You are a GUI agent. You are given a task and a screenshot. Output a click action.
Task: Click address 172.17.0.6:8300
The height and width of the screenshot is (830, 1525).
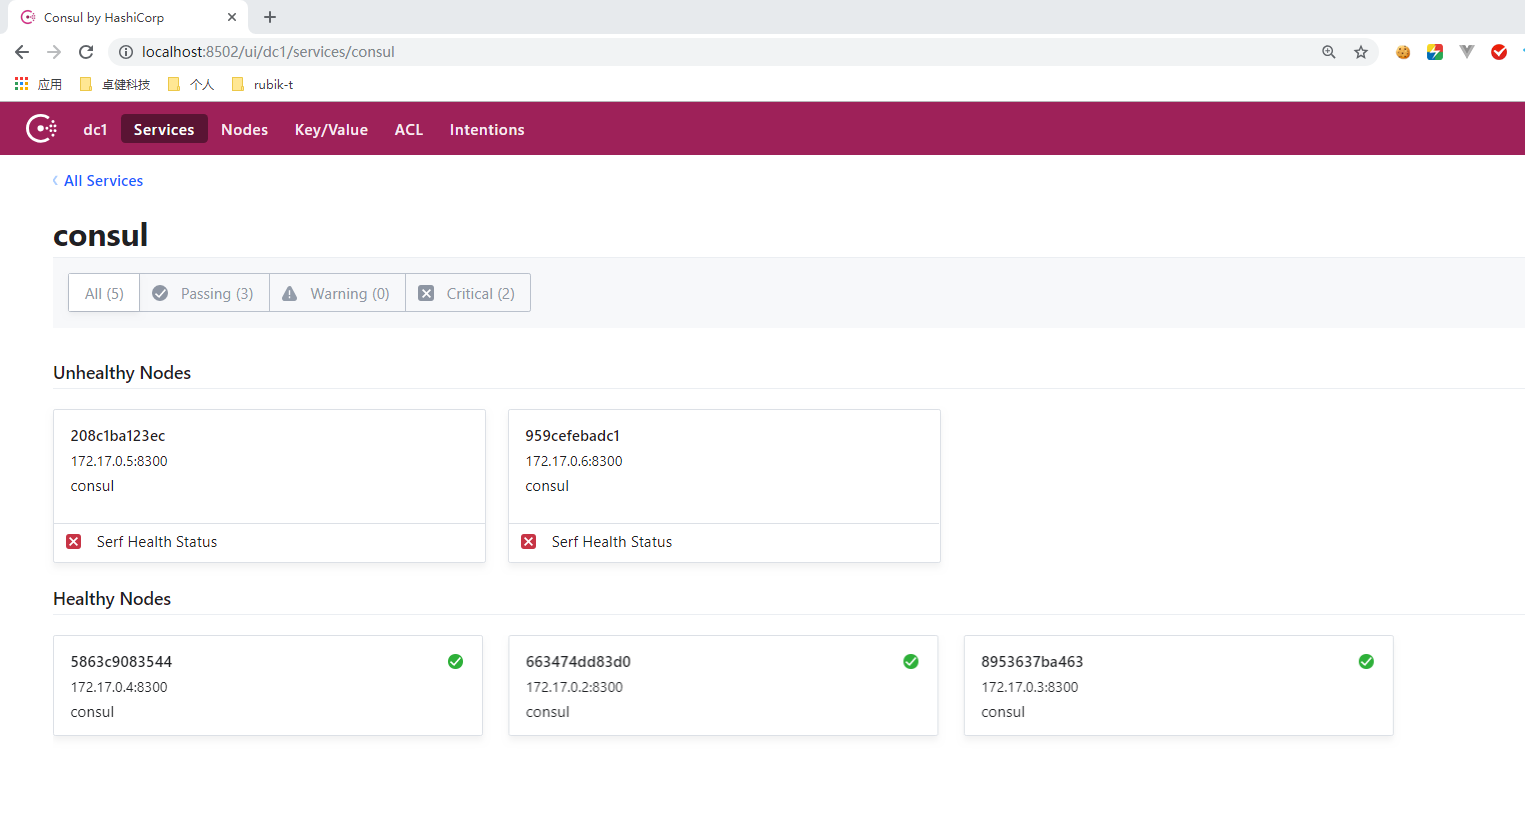(574, 461)
